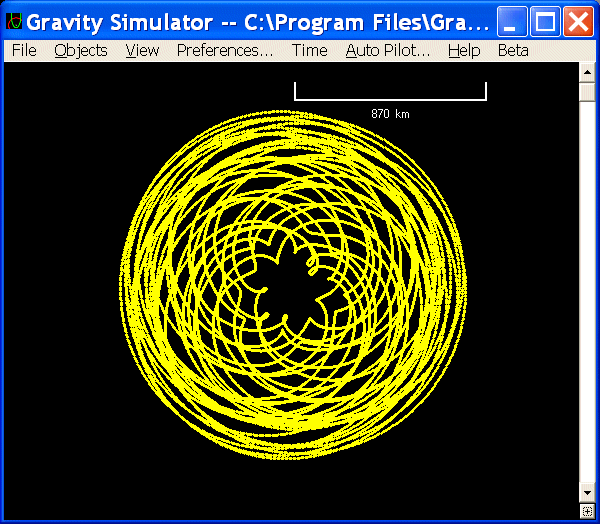Close the Gravity Simulator window
This screenshot has width=600, height=524.
point(578,22)
